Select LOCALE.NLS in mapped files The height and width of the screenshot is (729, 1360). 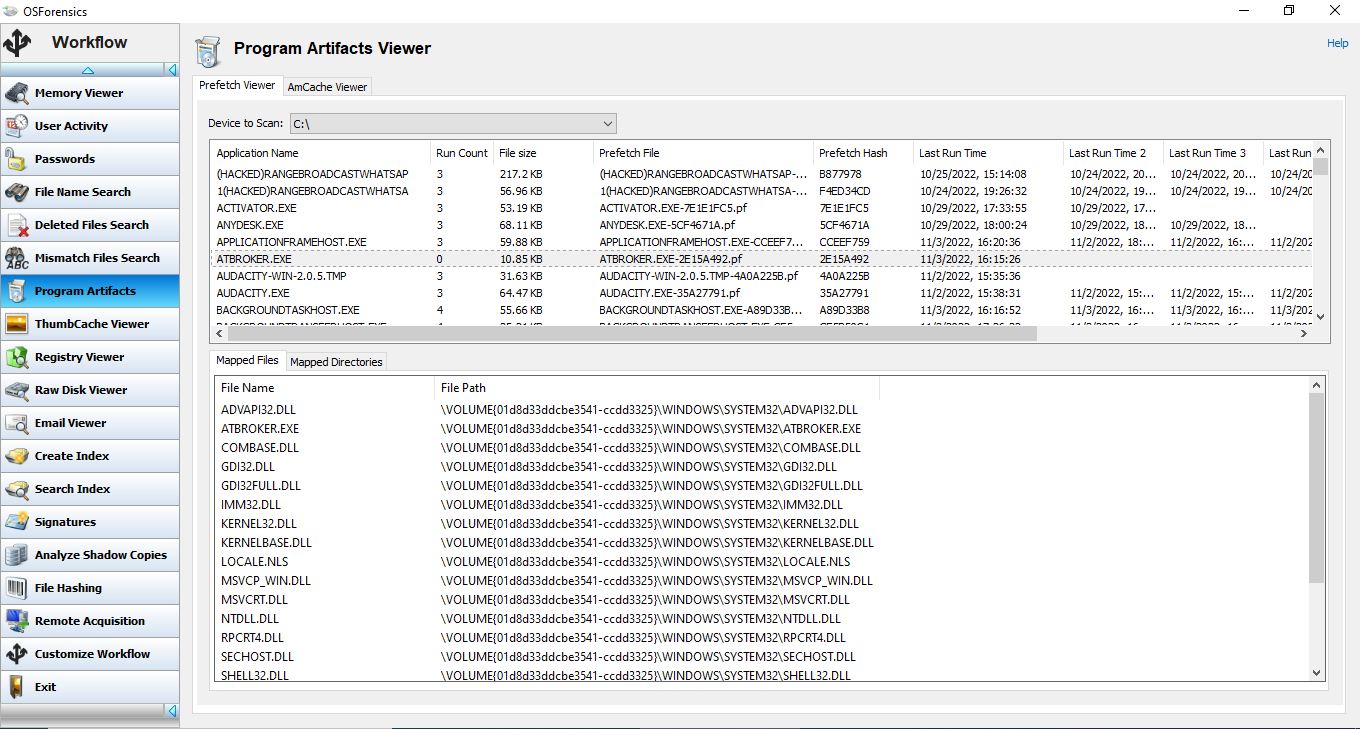pos(256,561)
